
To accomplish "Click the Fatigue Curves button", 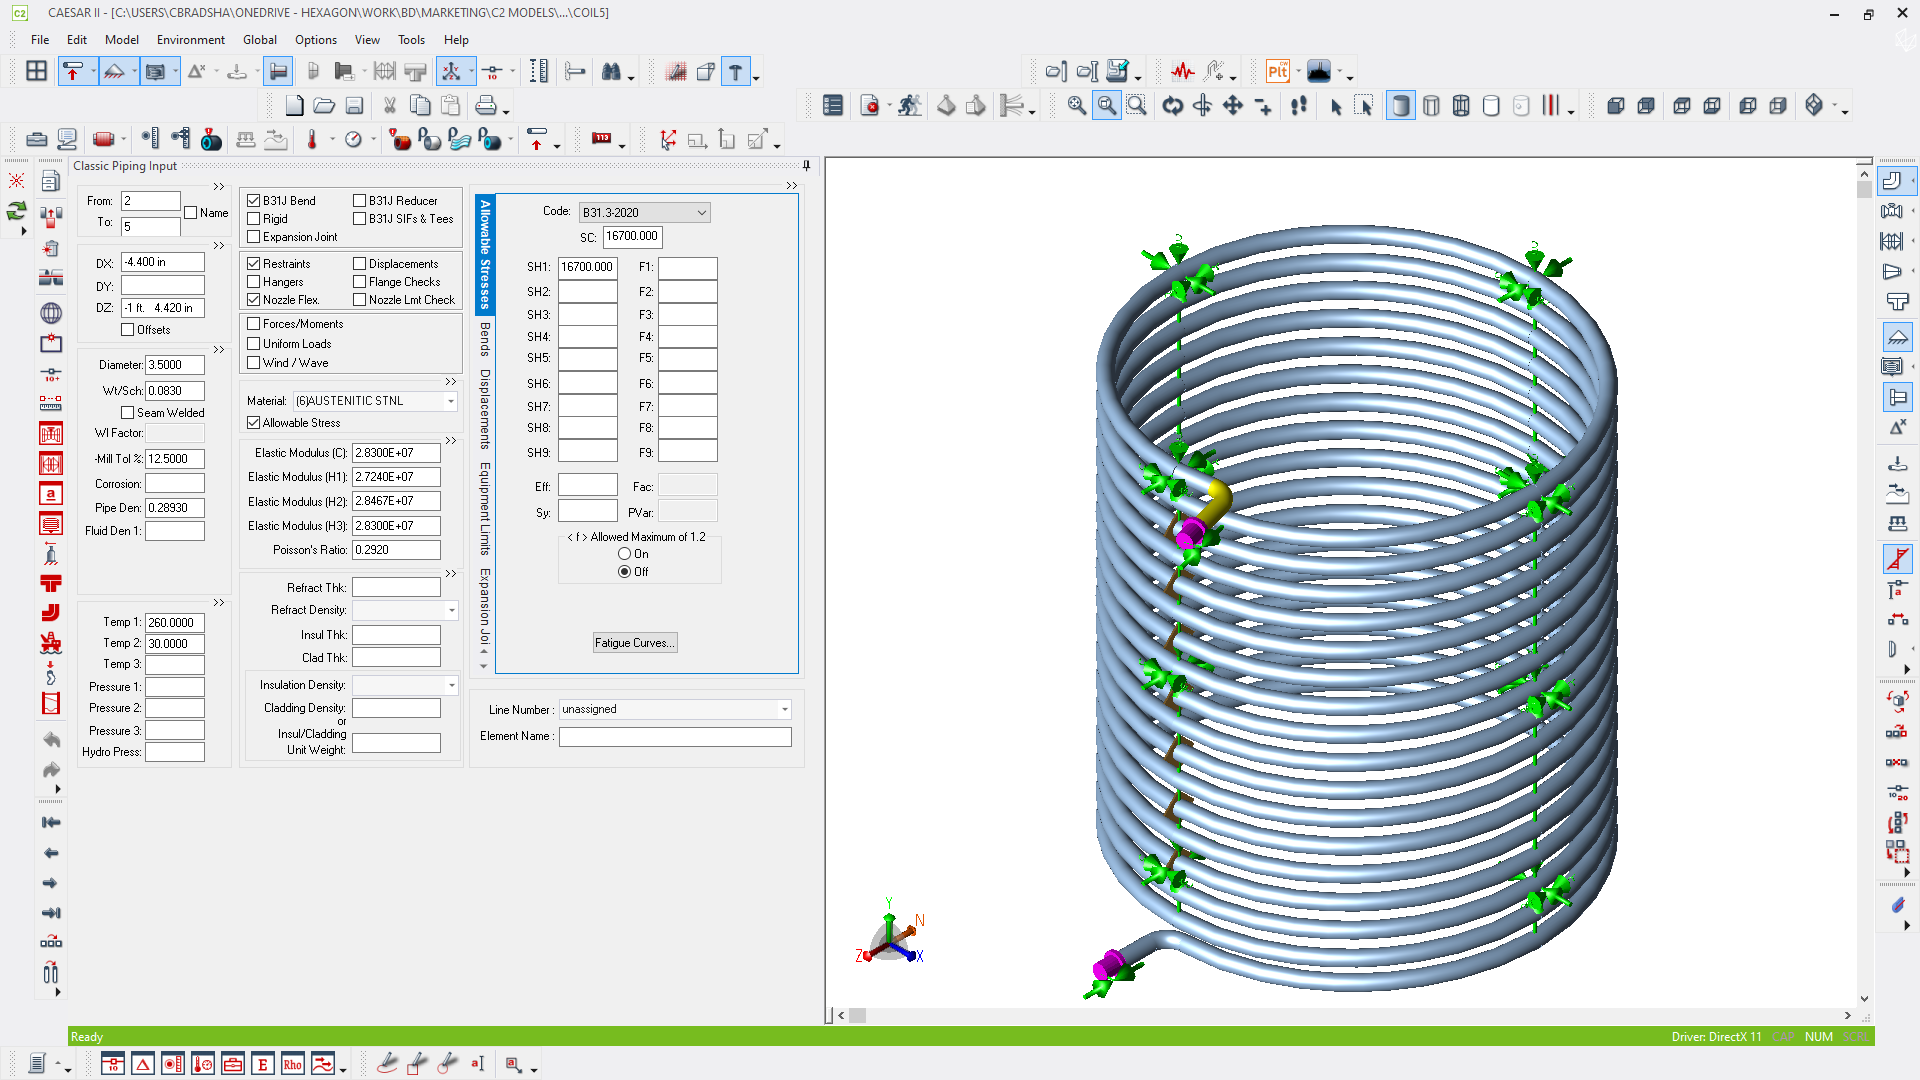I will point(635,643).
